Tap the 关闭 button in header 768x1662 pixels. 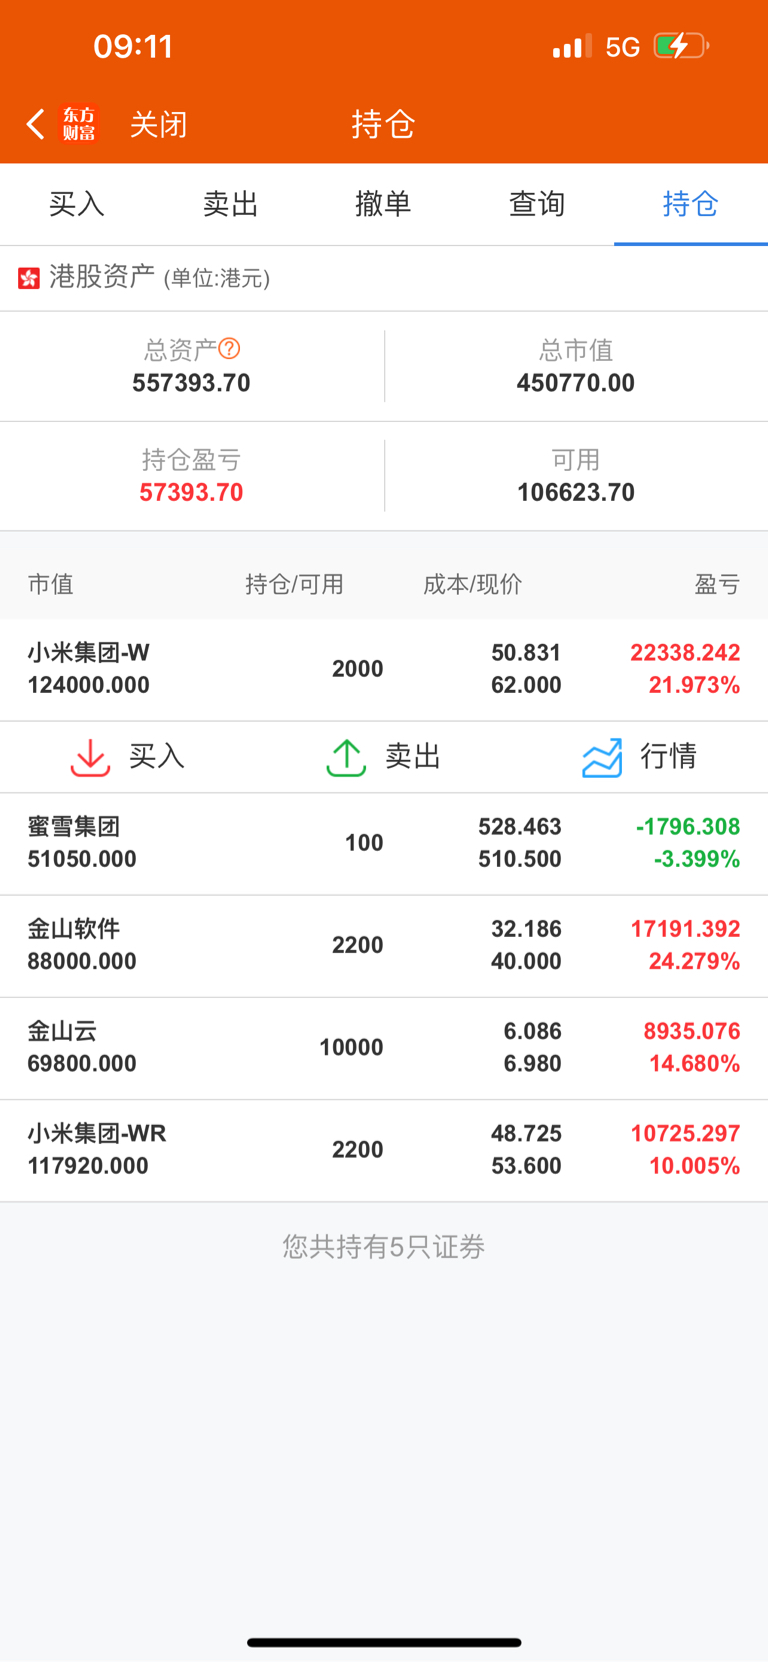tap(158, 124)
